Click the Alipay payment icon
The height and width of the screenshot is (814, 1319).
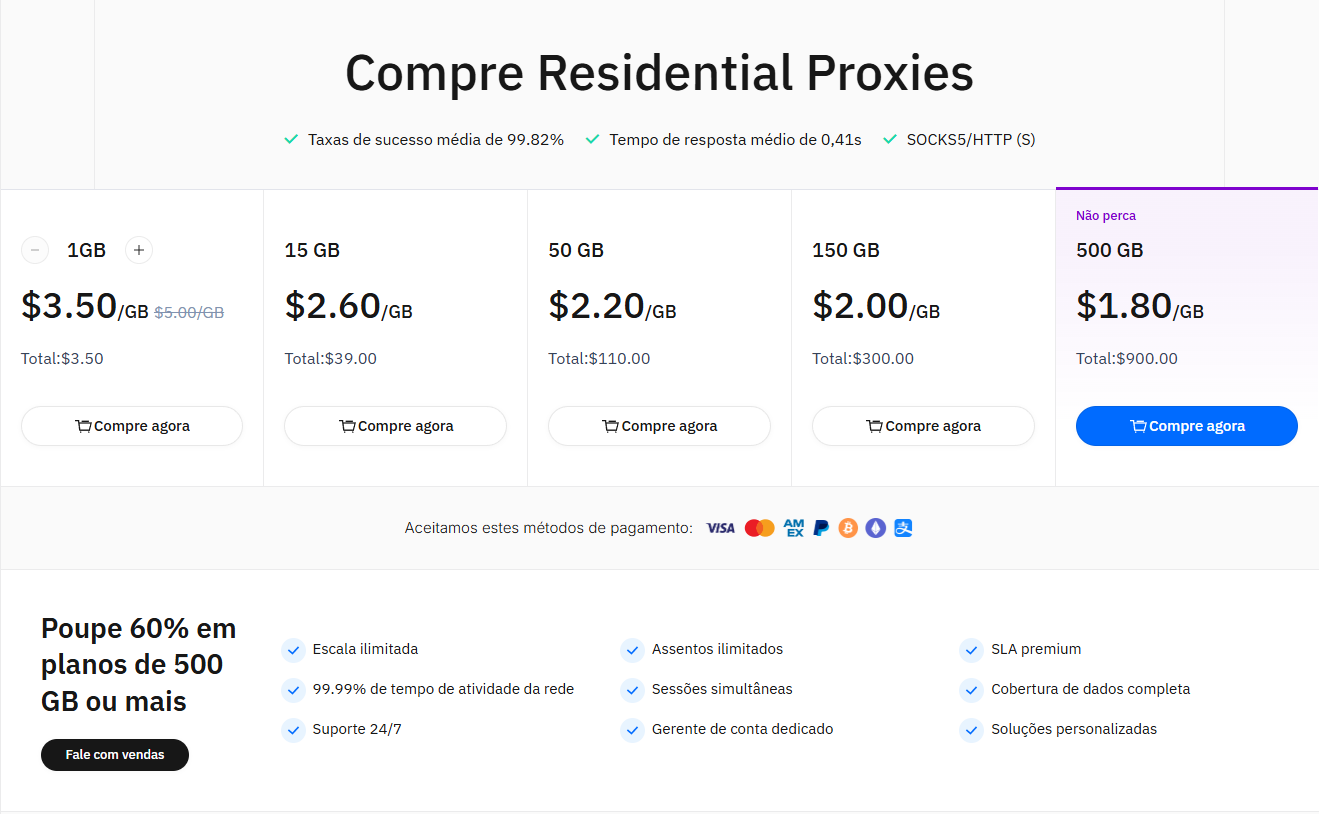(904, 528)
